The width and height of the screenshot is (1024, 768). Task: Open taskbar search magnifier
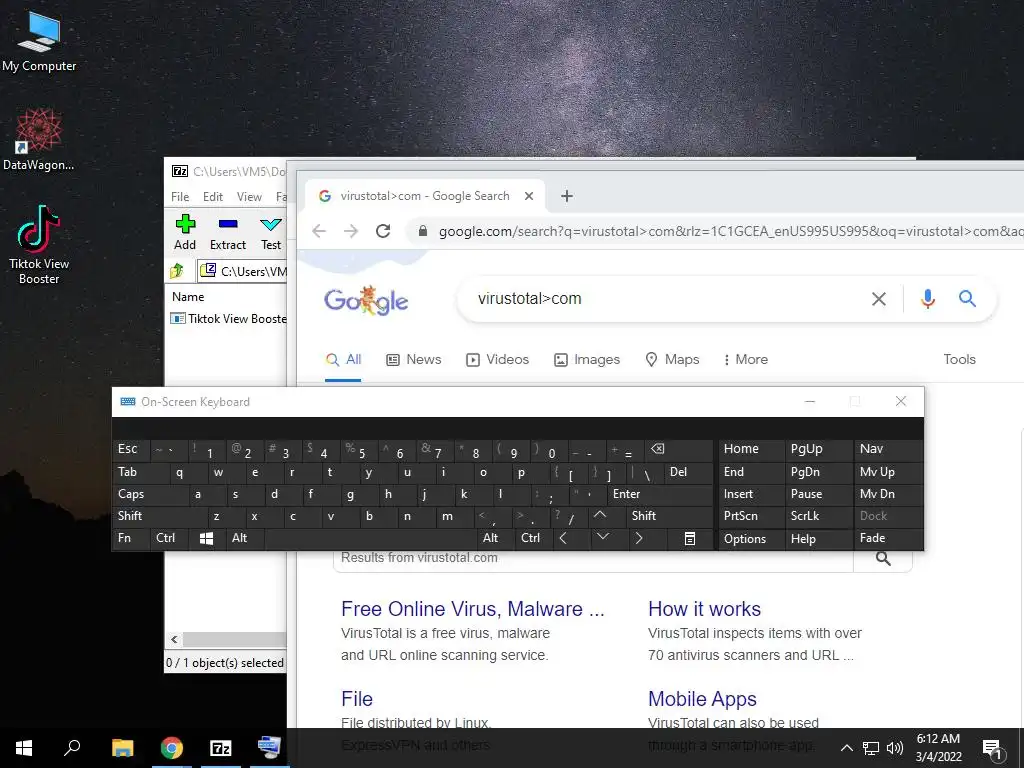click(72, 748)
